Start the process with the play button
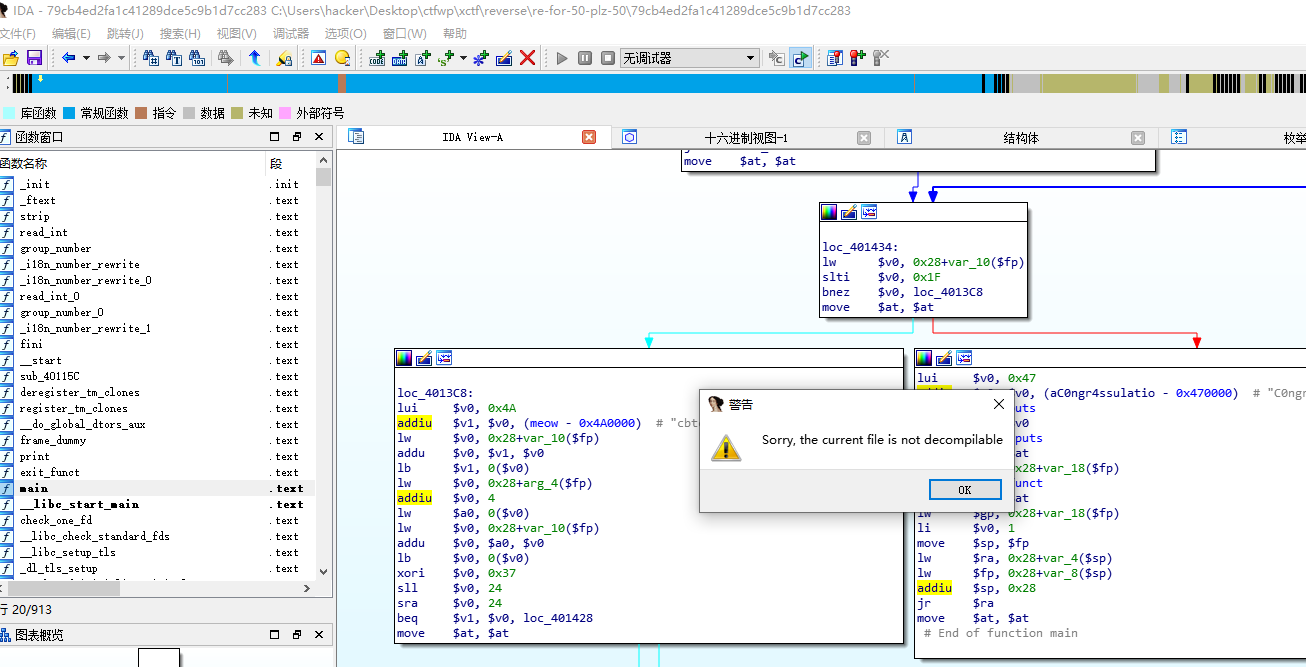1306x667 pixels. (x=562, y=58)
